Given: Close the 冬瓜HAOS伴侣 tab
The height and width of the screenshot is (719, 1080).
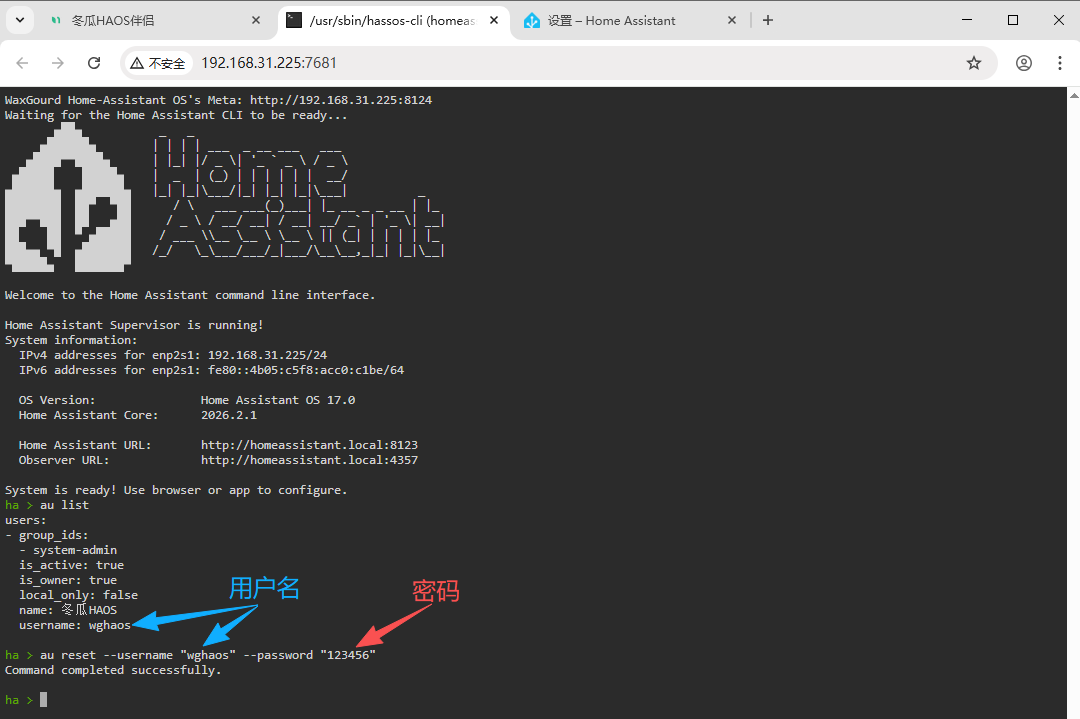Looking at the screenshot, I should [256, 21].
